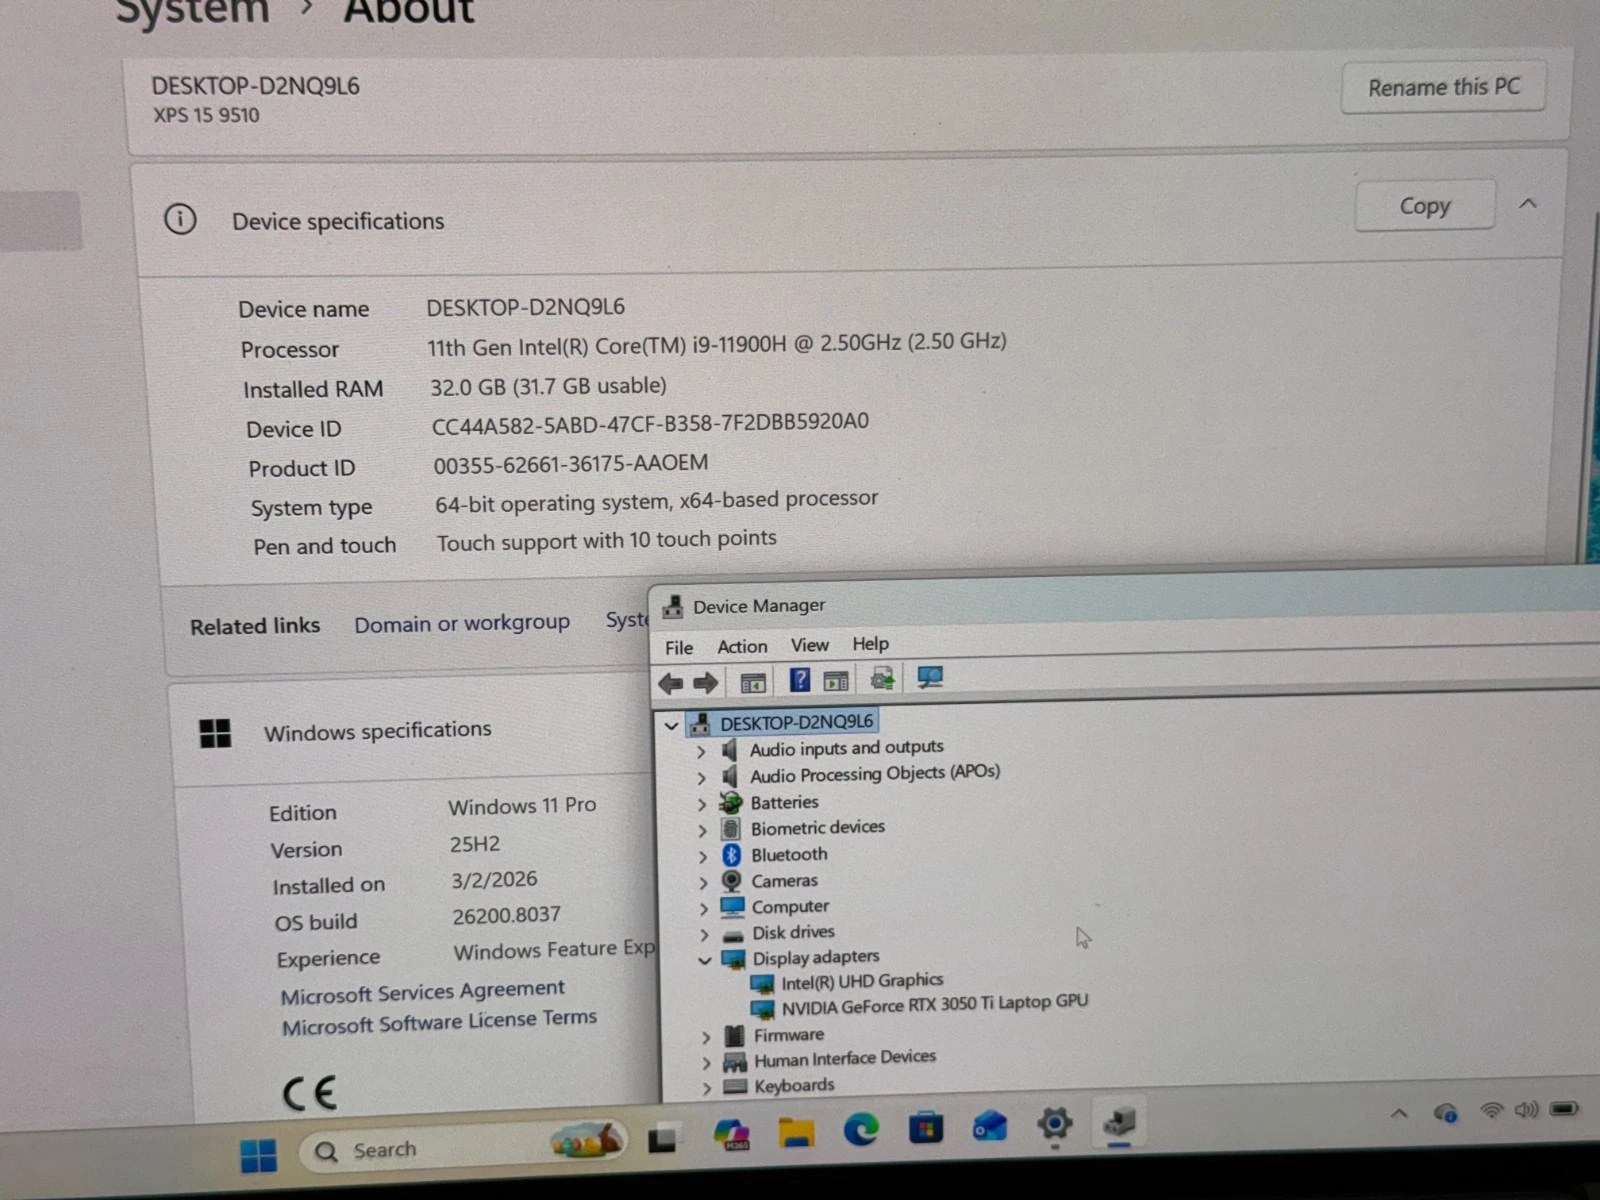Open Microsoft Store from the taskbar
The width and height of the screenshot is (1600, 1200).
tap(926, 1128)
